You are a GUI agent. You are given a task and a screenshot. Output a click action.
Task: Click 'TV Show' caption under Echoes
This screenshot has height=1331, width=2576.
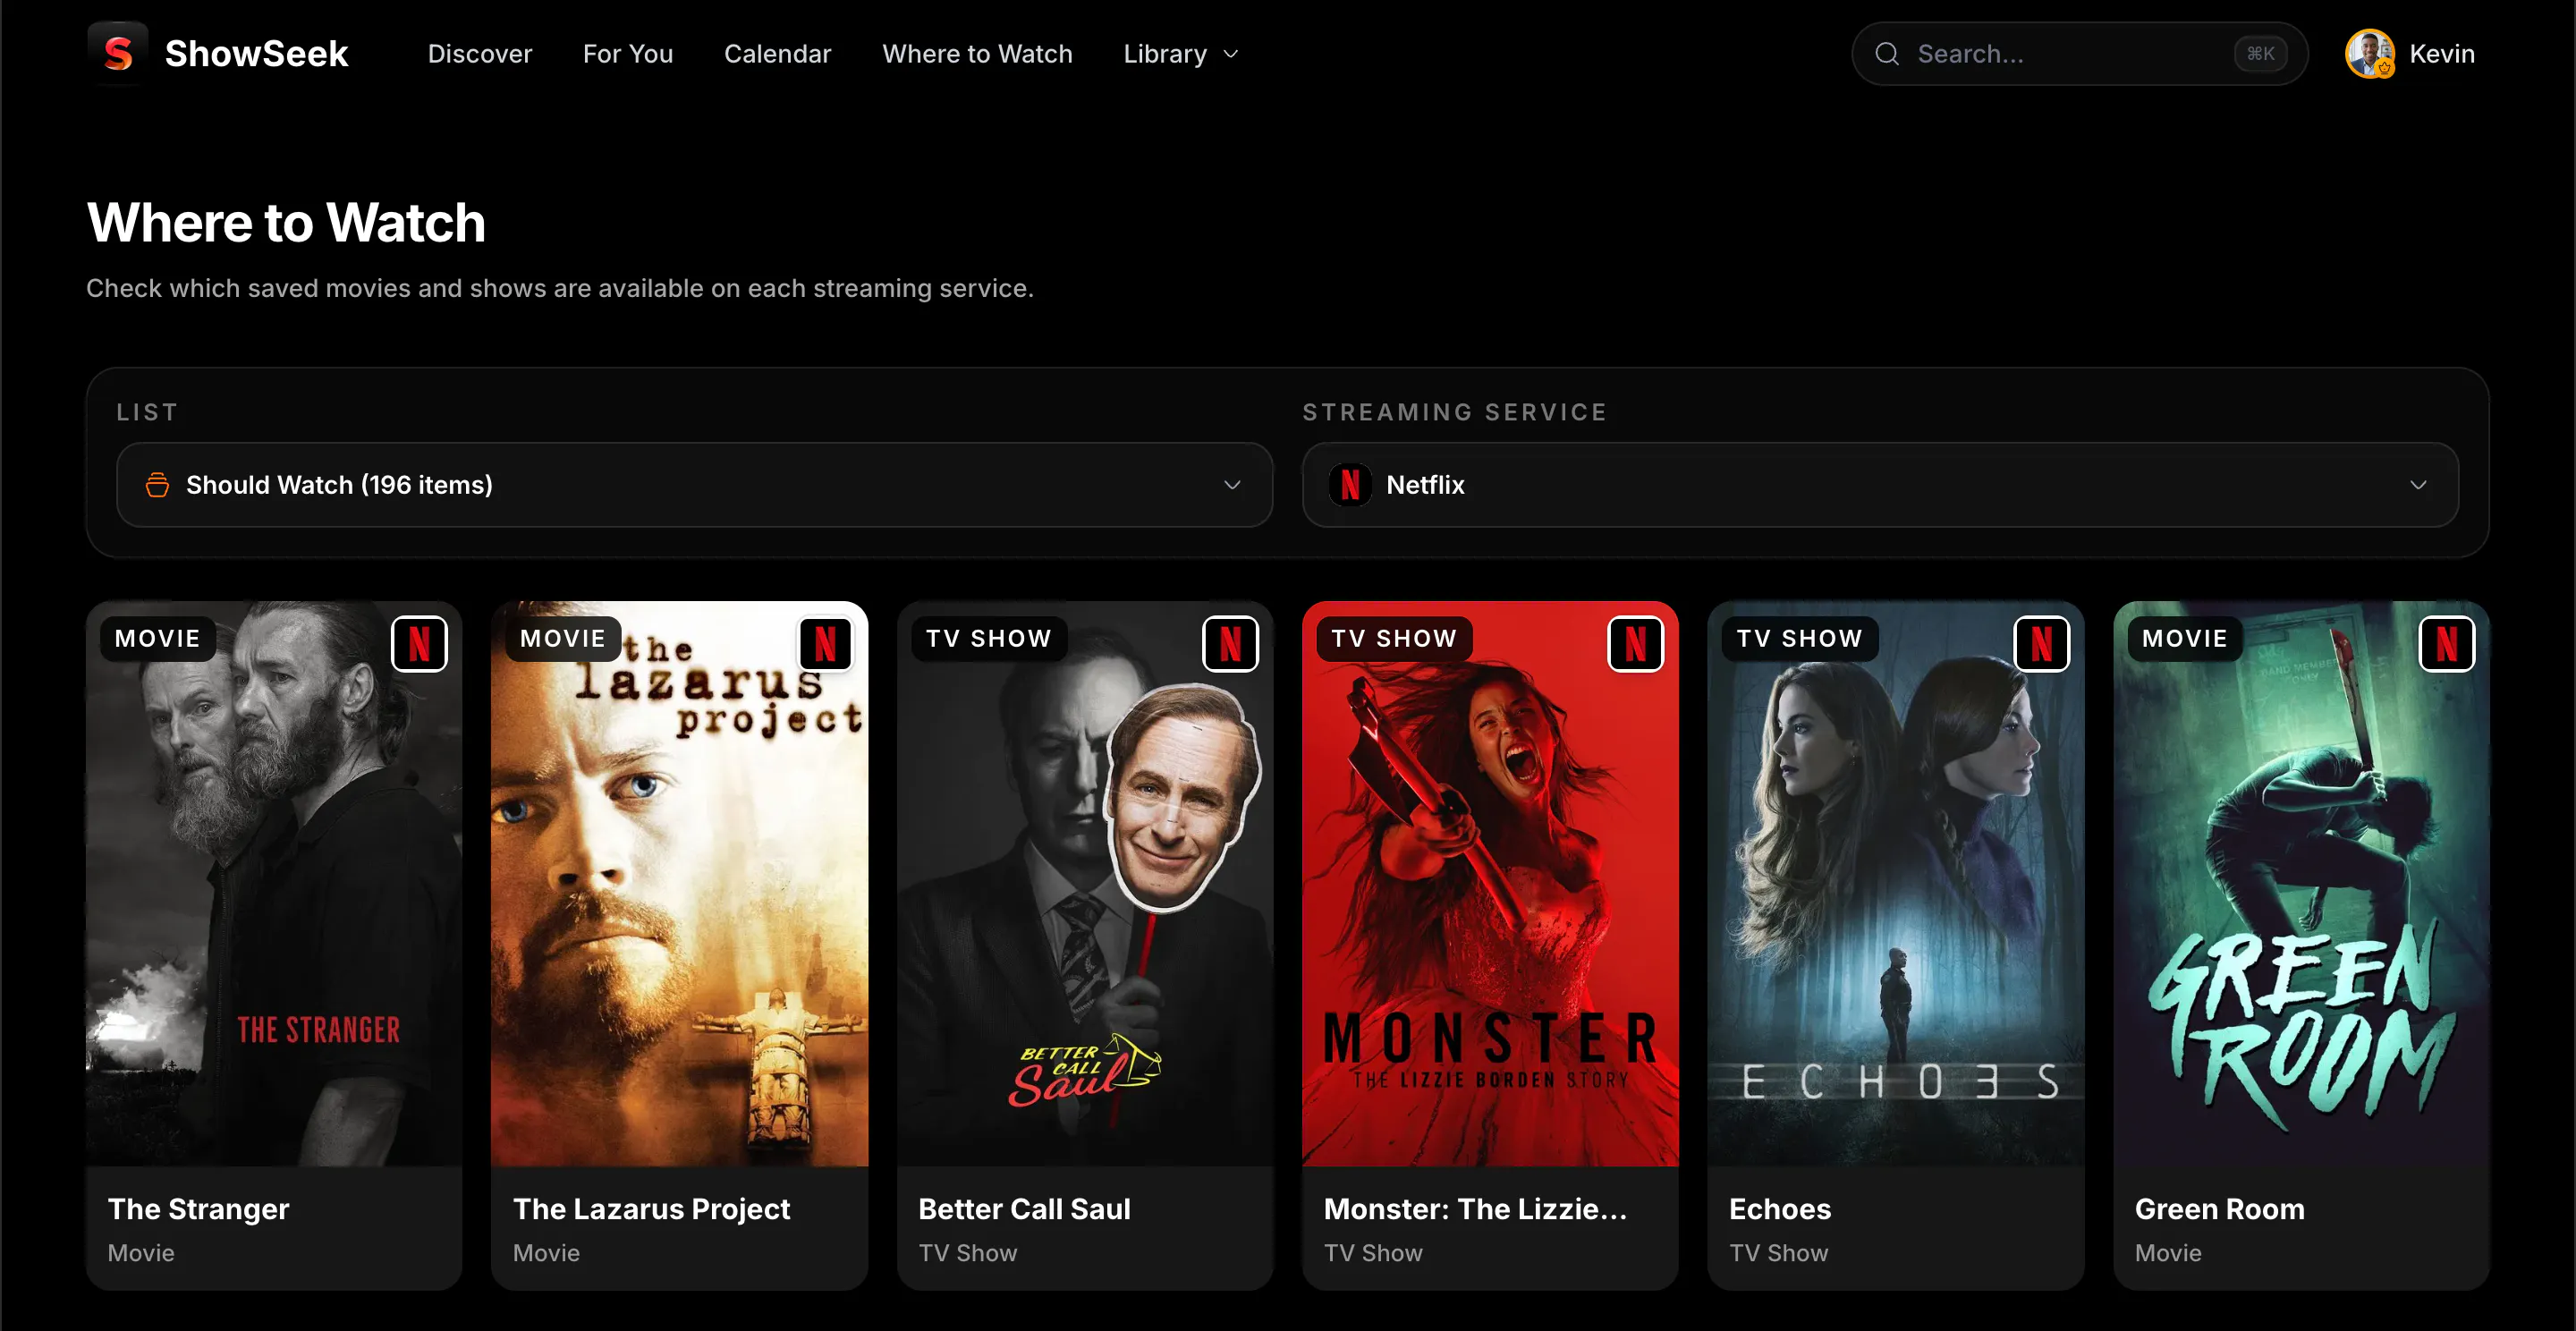coord(1778,1253)
